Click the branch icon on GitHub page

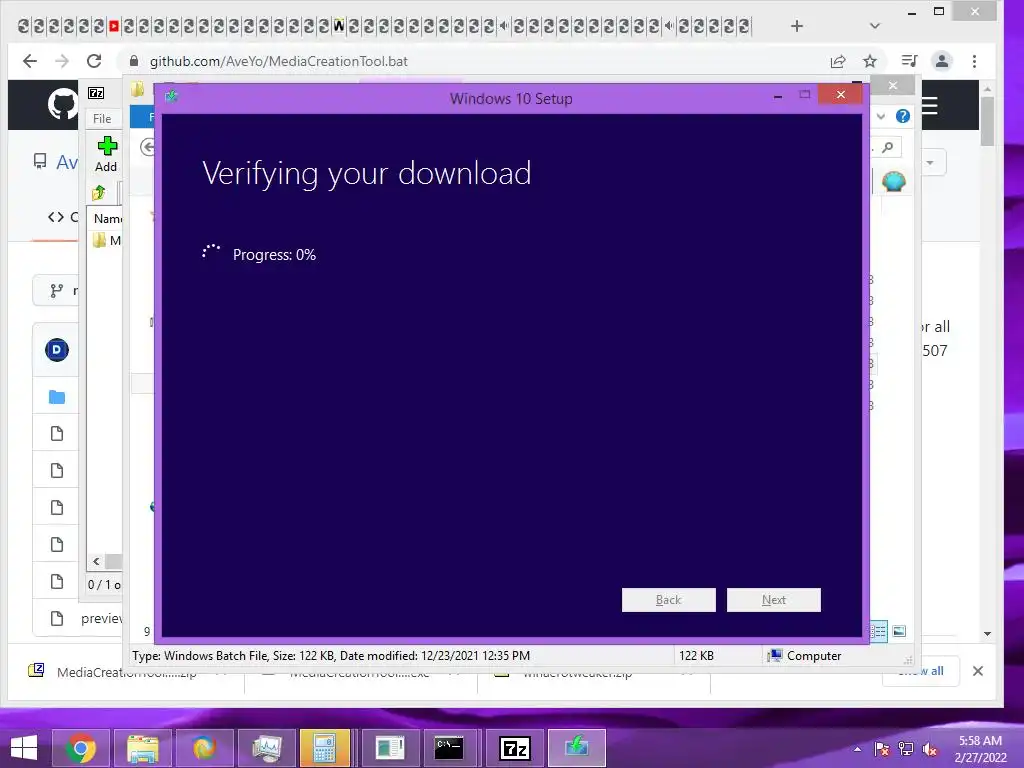click(x=57, y=291)
